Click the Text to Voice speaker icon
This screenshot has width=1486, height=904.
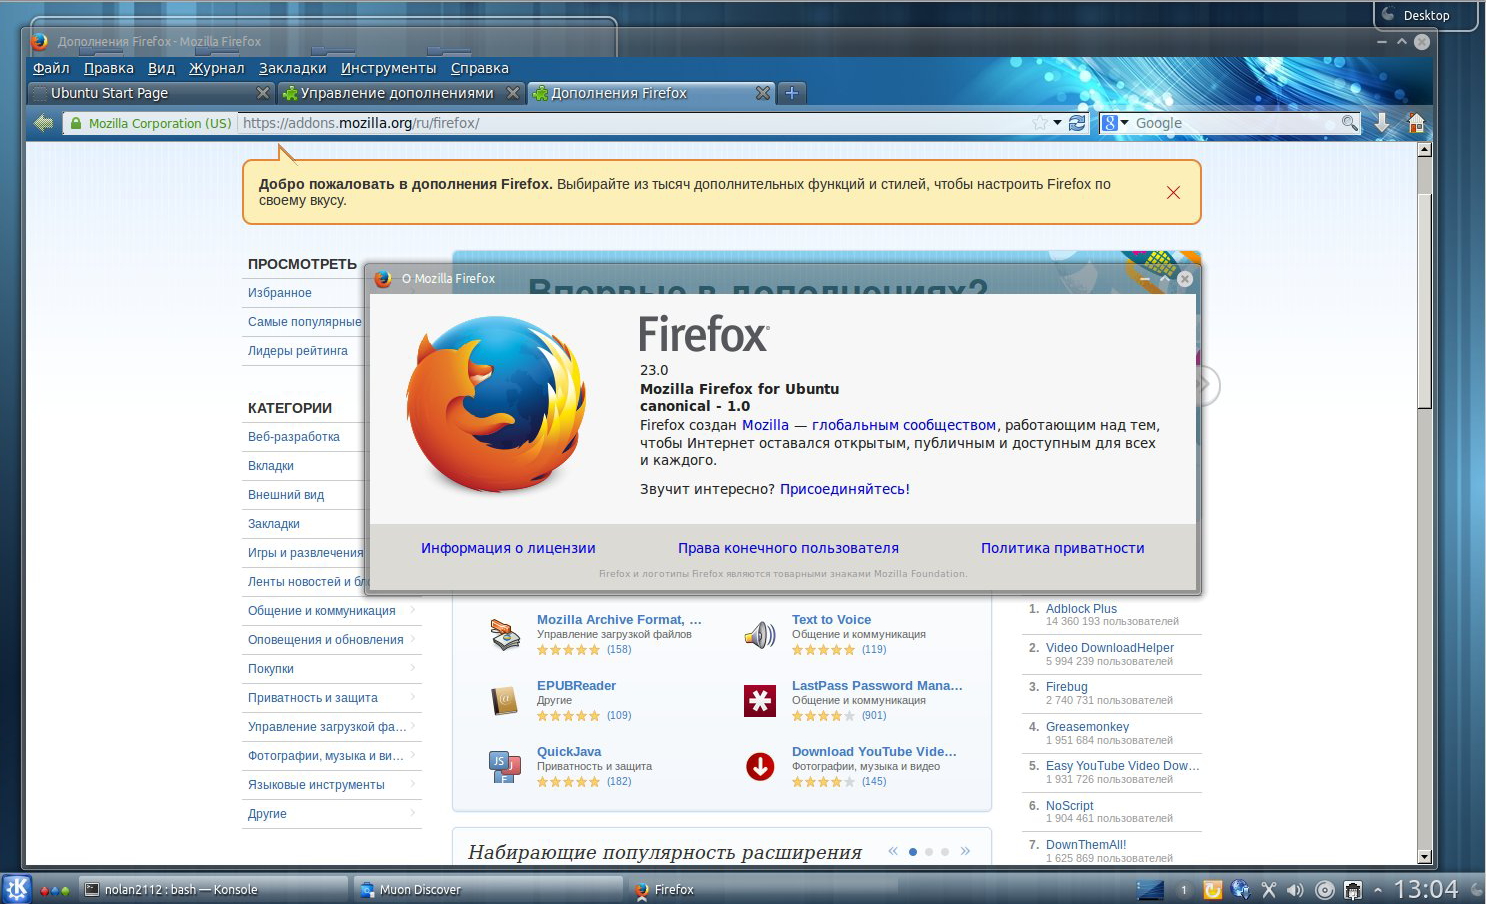(760, 634)
